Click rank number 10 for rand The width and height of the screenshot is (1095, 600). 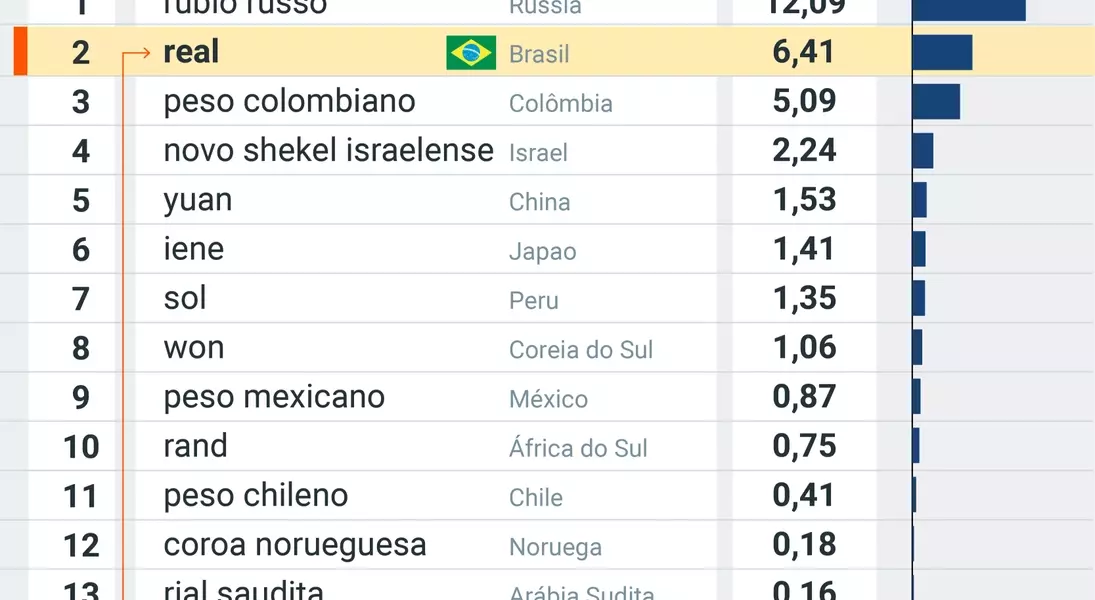pos(81,447)
